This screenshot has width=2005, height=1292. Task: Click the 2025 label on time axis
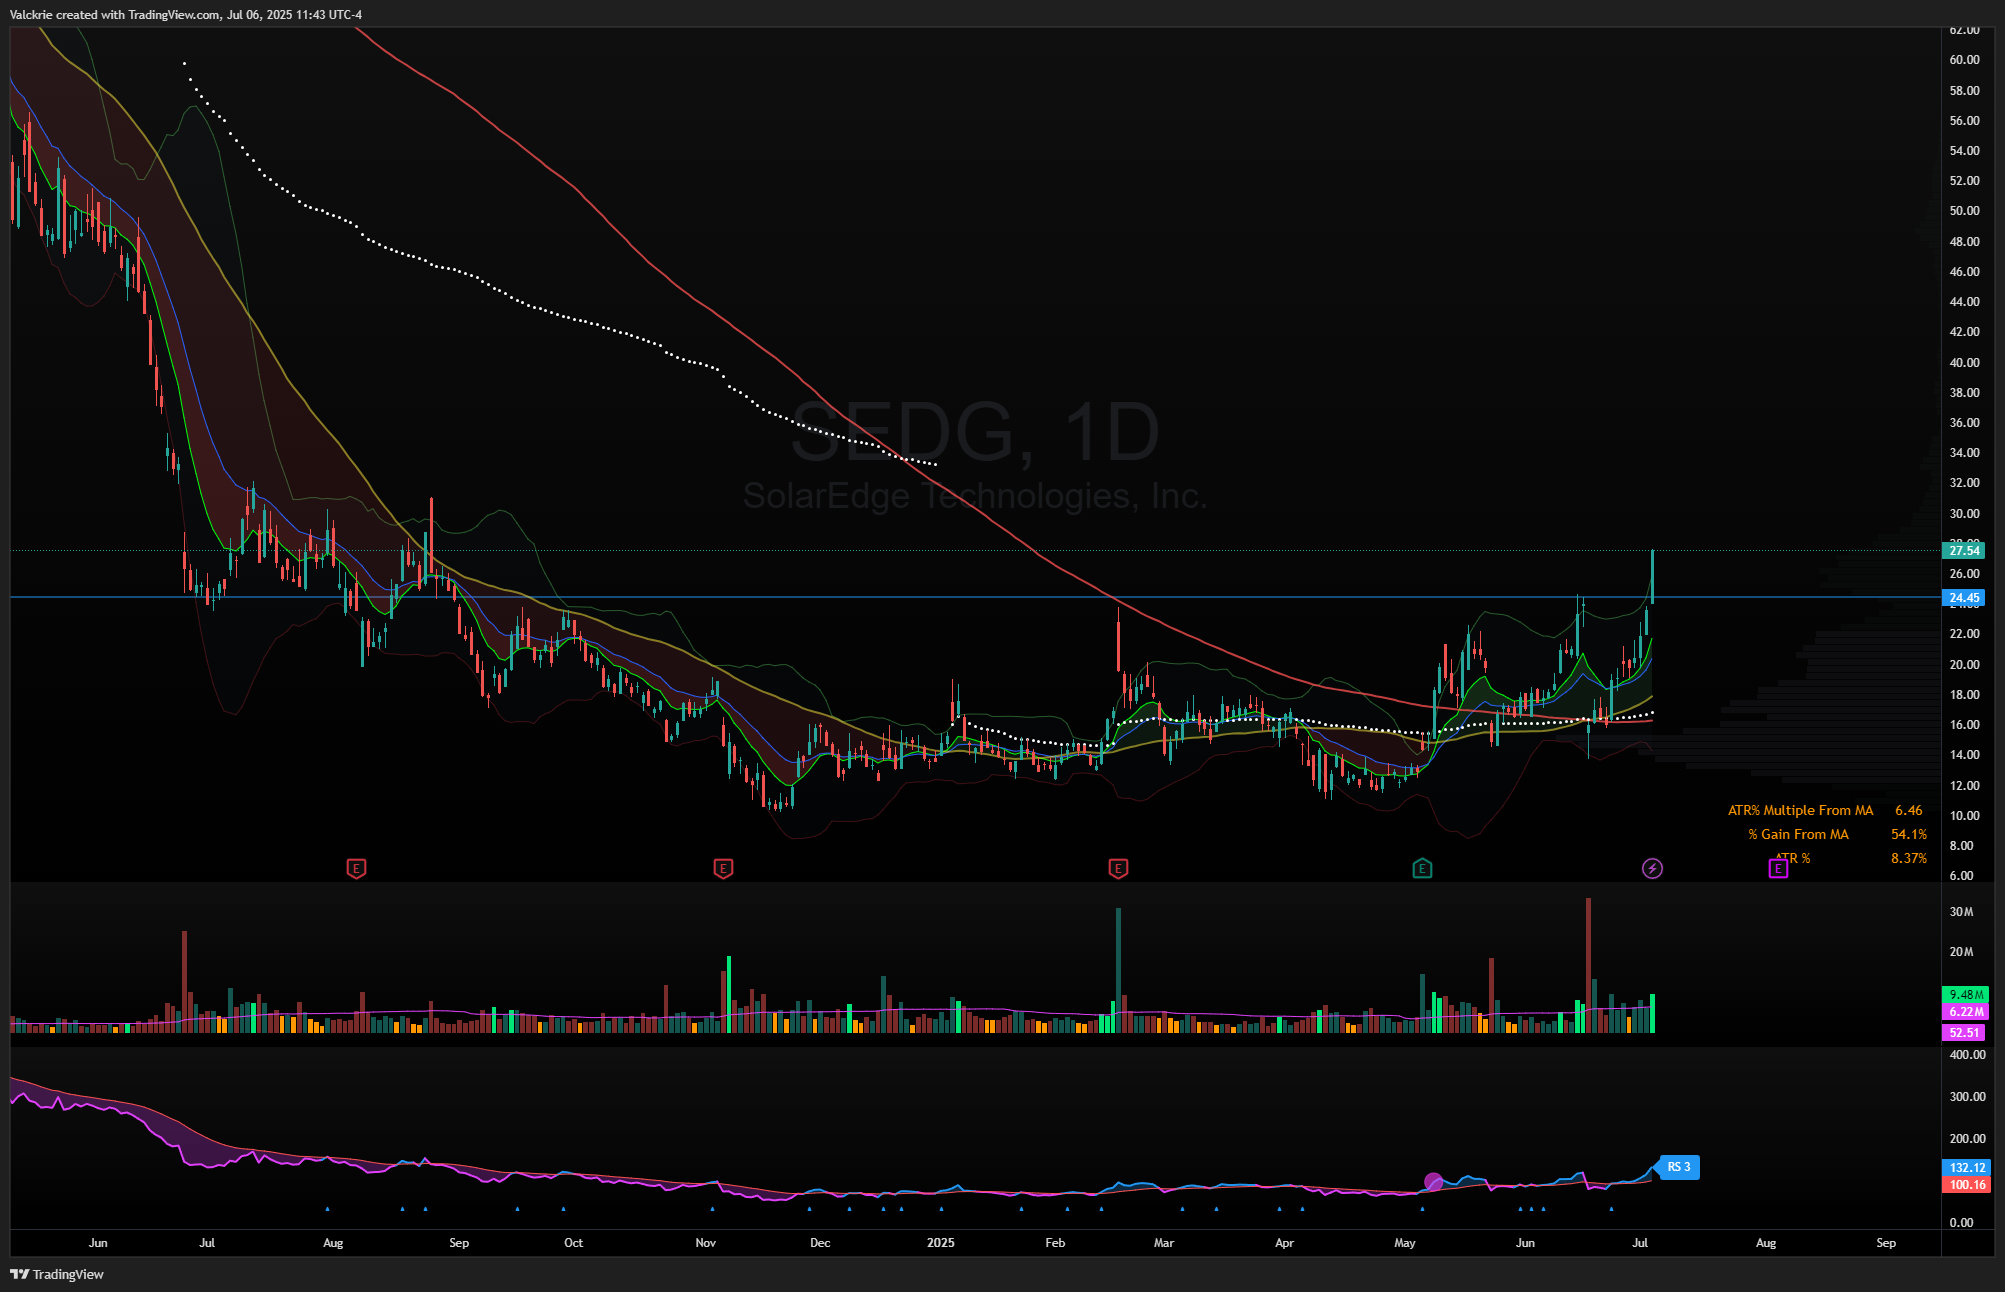[940, 1243]
